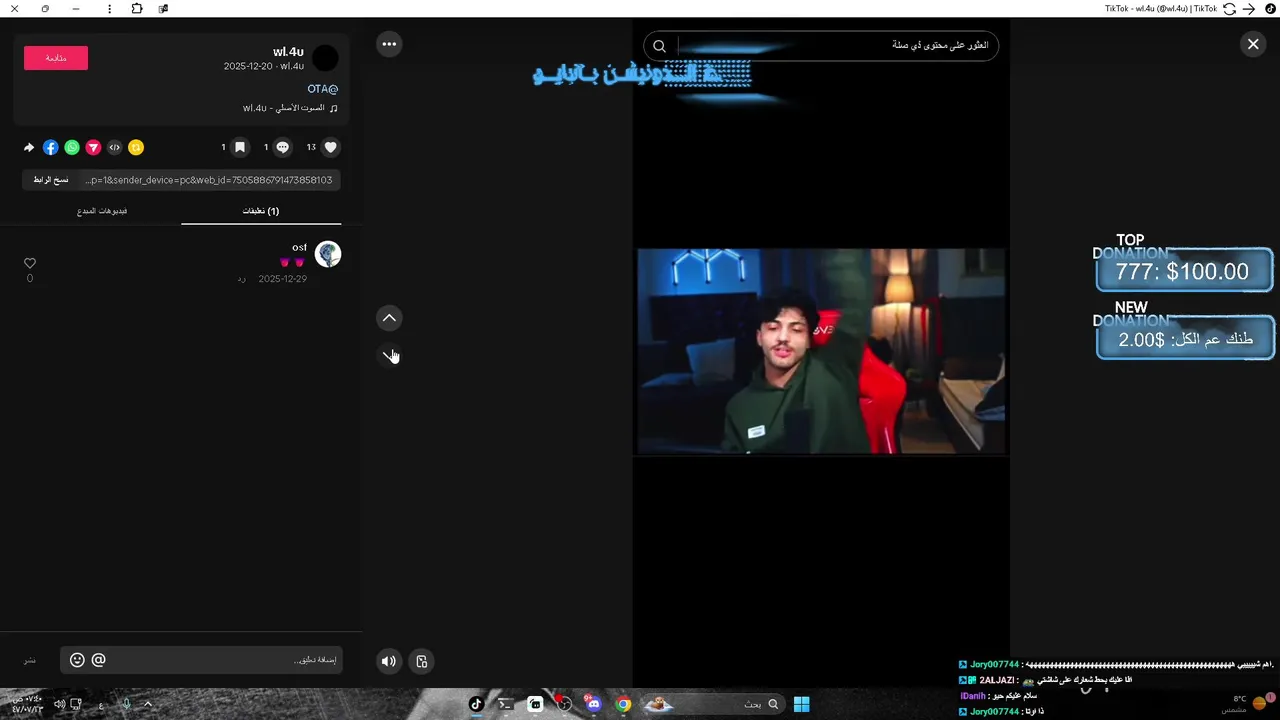1280x720 pixels.
Task: Show hidden tray icons with the chevron
Action: coord(148,704)
